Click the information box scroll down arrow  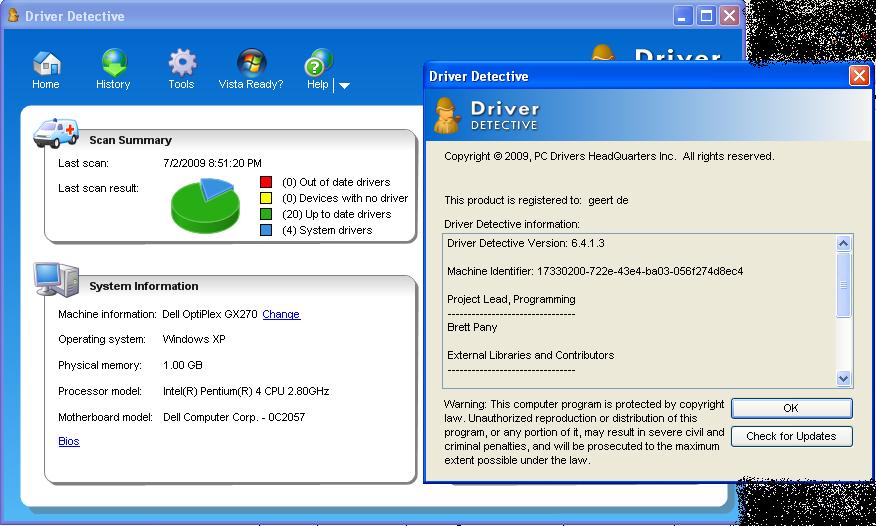844,379
